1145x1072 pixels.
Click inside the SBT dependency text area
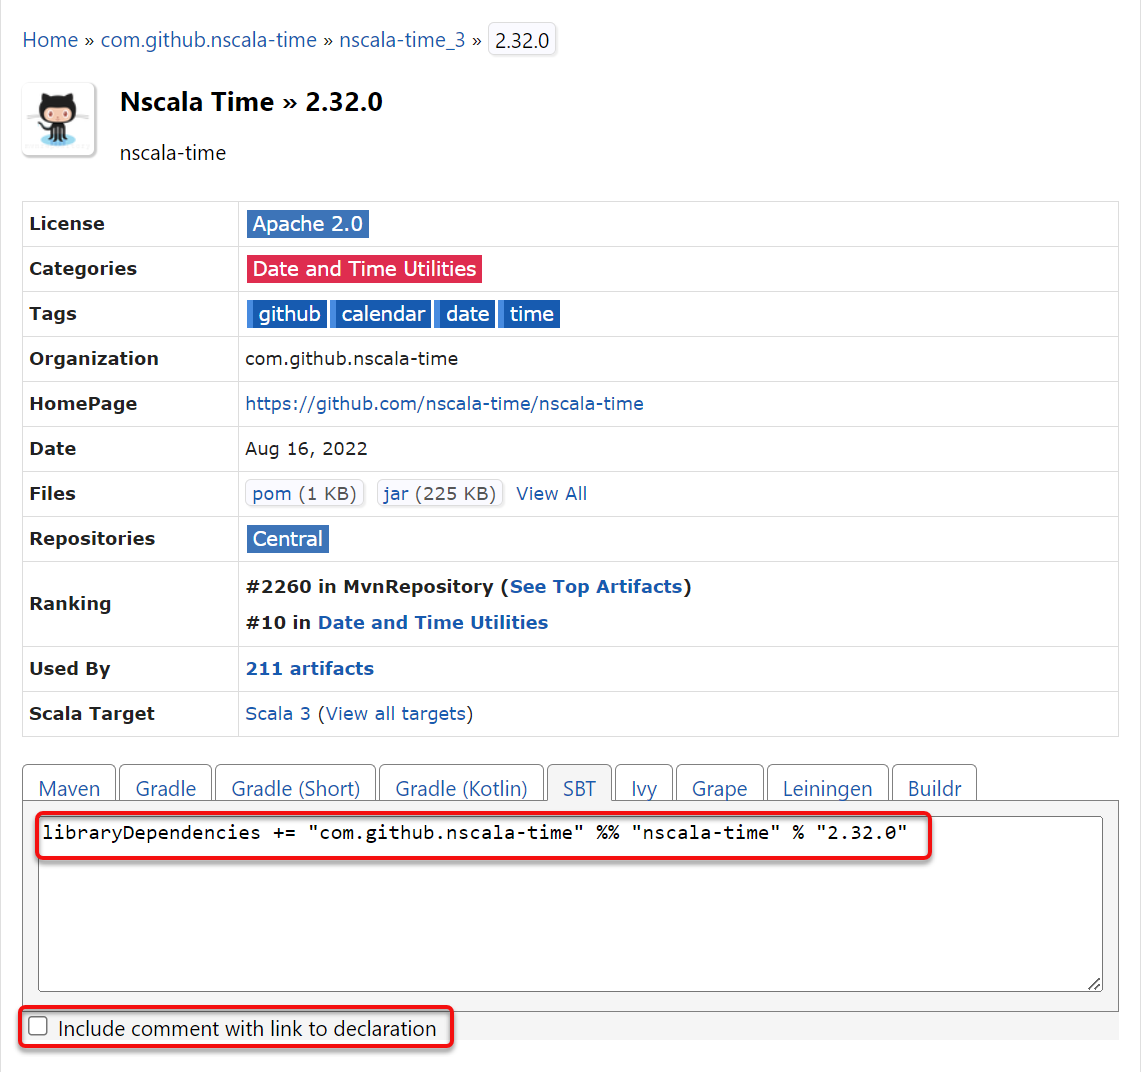coord(570,904)
